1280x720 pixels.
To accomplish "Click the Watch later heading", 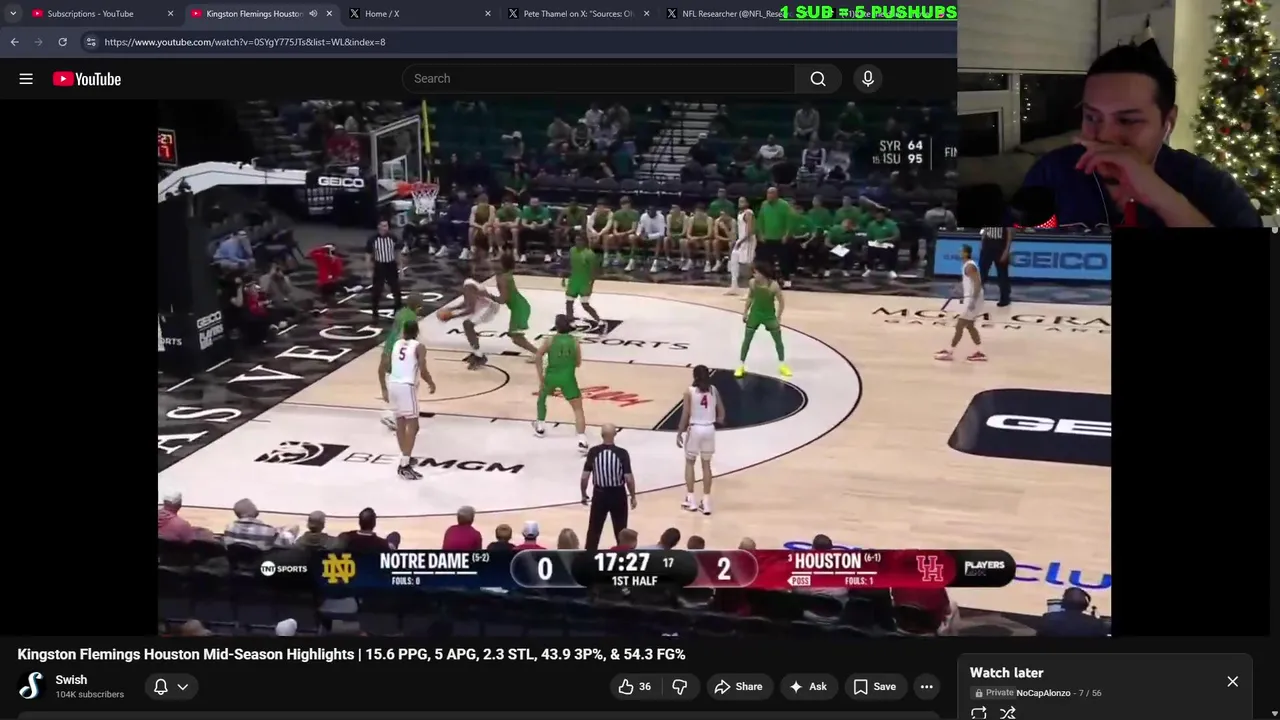I will click(1006, 673).
